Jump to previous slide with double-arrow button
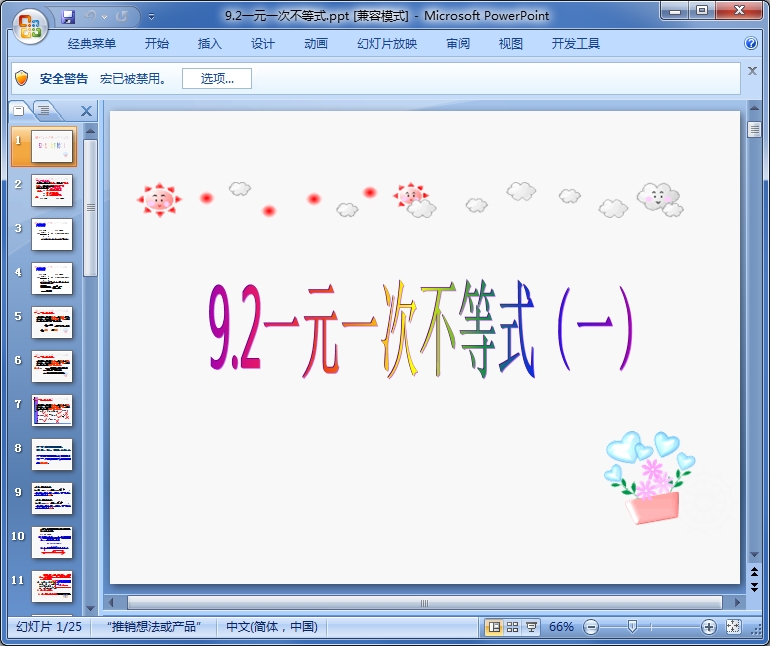 click(x=754, y=572)
